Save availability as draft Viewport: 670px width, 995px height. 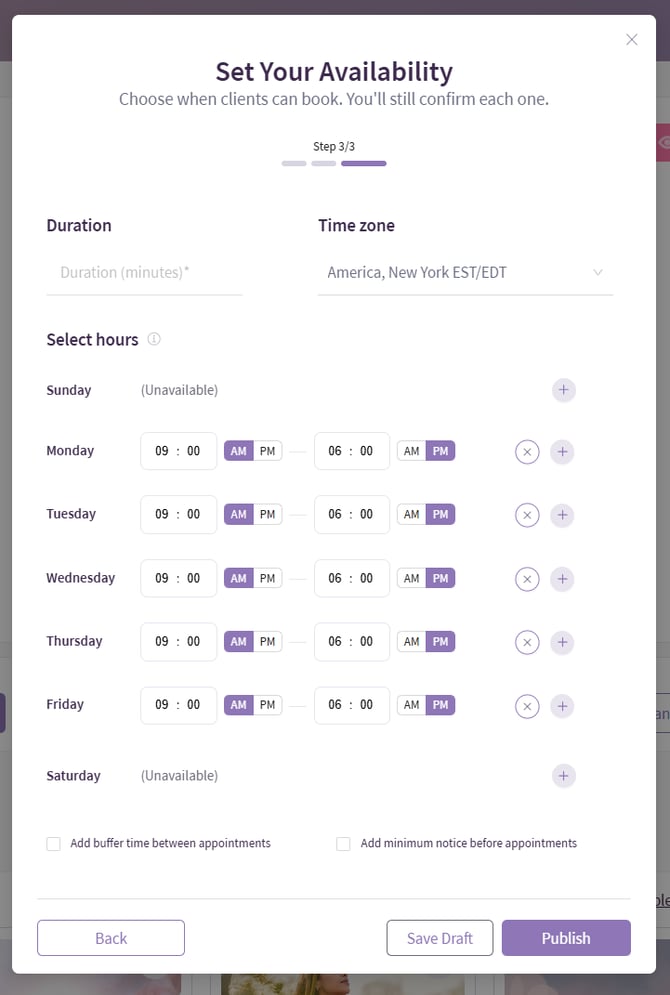pyautogui.click(x=440, y=938)
